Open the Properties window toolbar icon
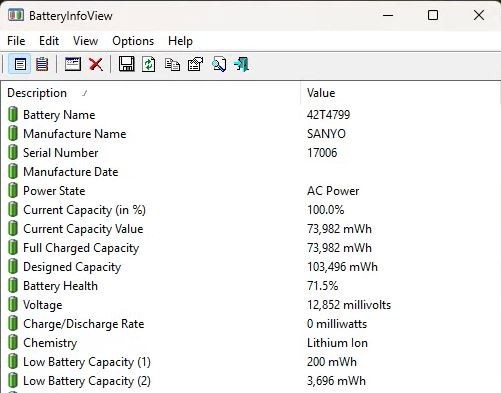 73,64
